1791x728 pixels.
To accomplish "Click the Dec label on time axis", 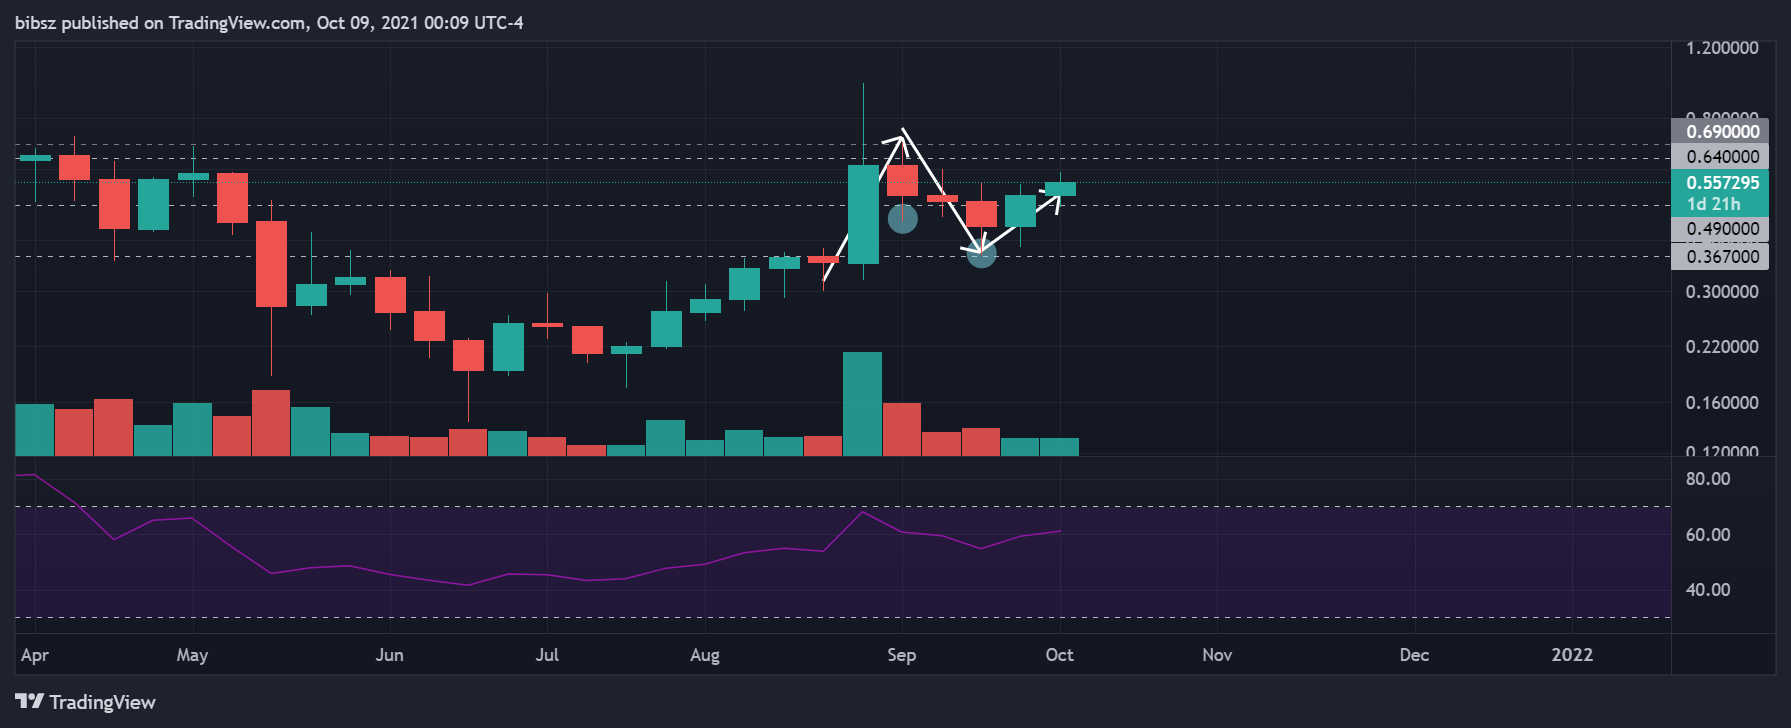I will click(1414, 655).
